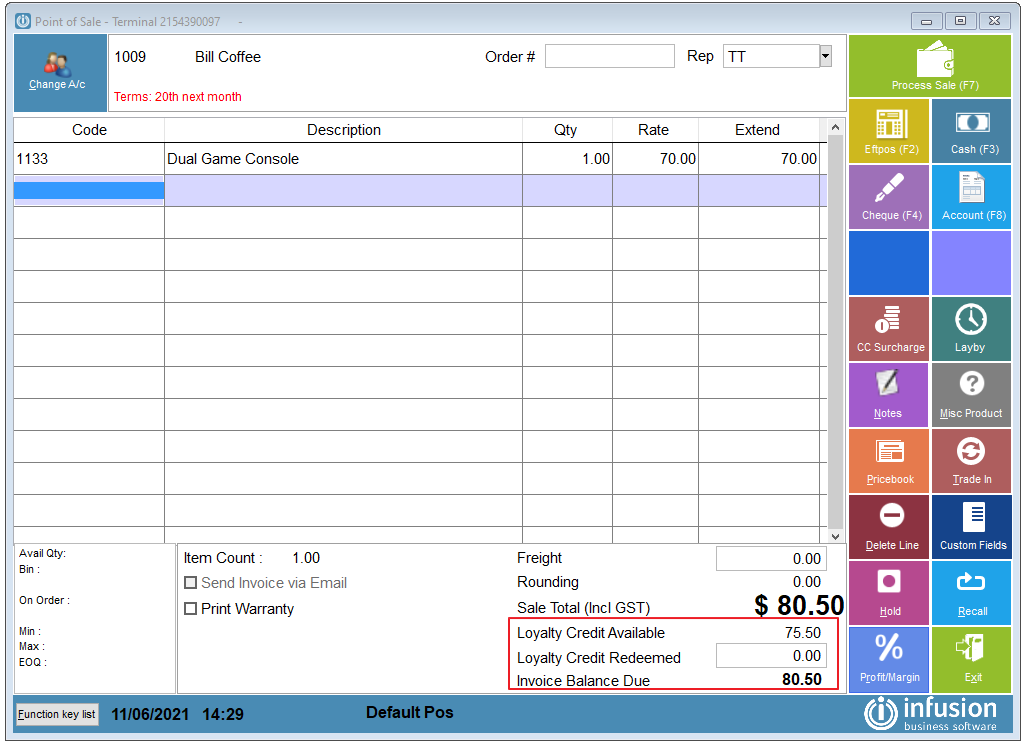The image size is (1023, 747).
Task: Click Loyalty Credit Available value 75.50
Action: pos(802,633)
